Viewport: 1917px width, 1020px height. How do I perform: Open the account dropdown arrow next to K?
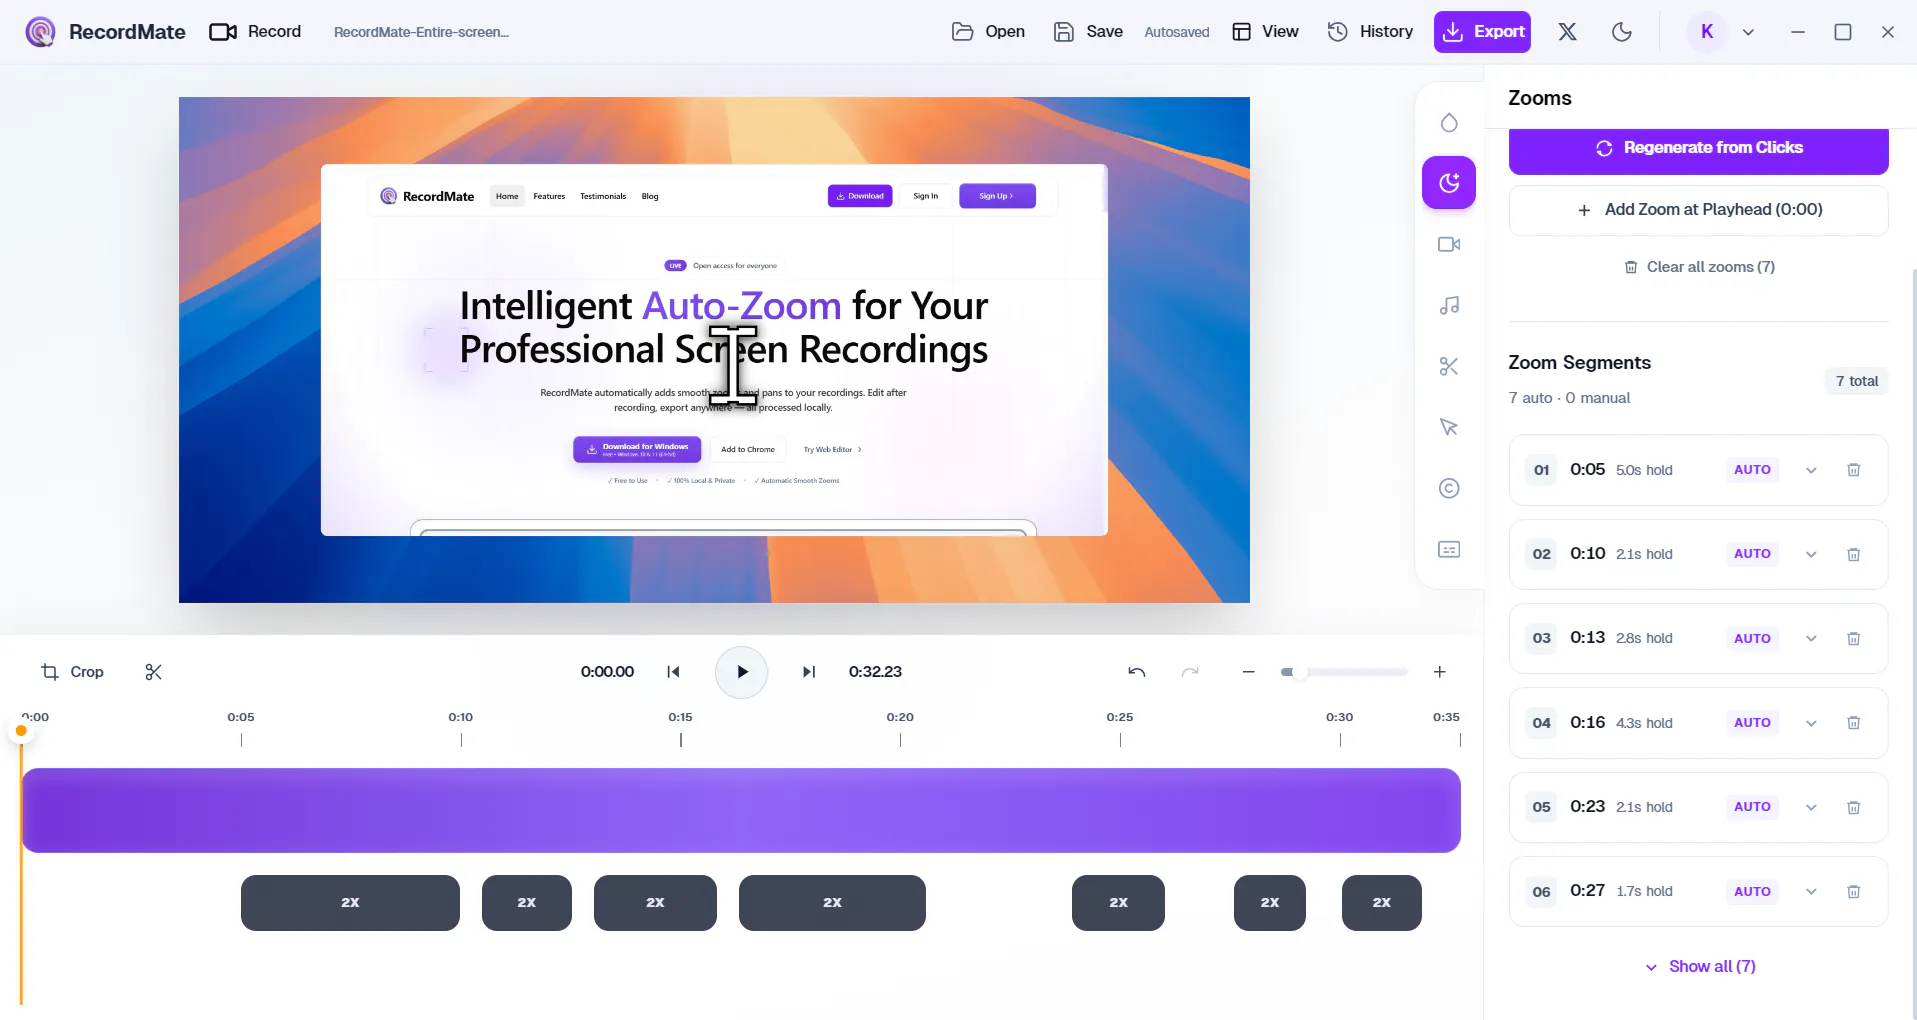click(x=1748, y=32)
